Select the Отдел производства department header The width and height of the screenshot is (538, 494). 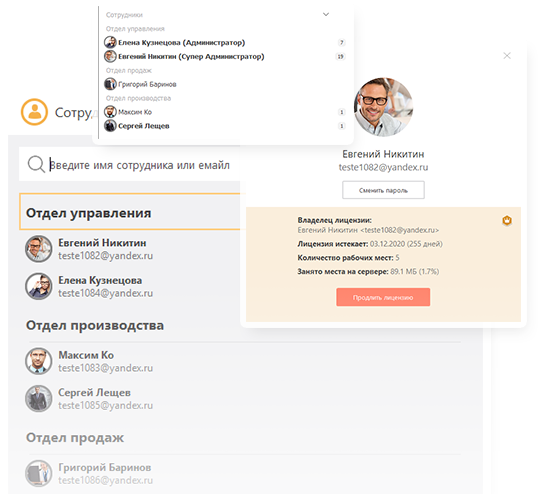(x=95, y=325)
